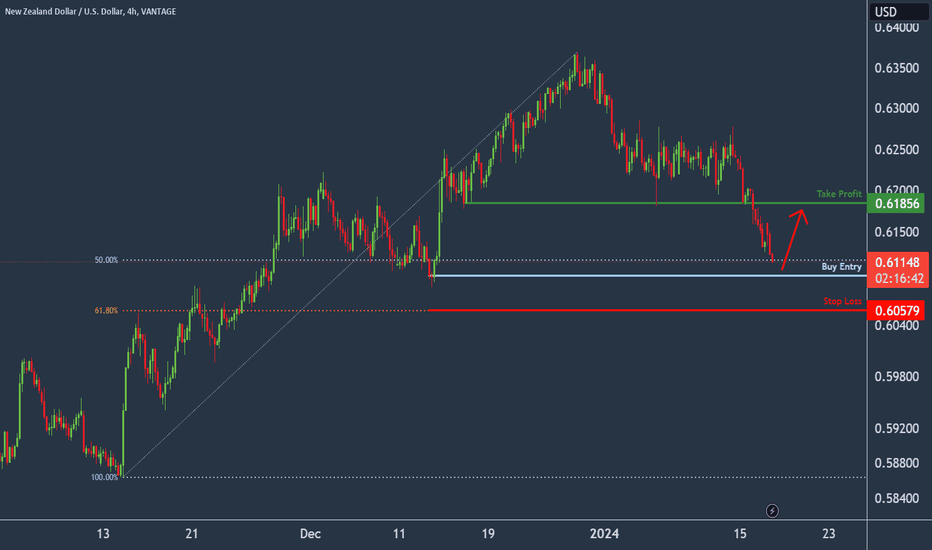Image resolution: width=932 pixels, height=550 pixels.
Task: Select the Take Profit price label 0.61856
Action: [x=896, y=204]
